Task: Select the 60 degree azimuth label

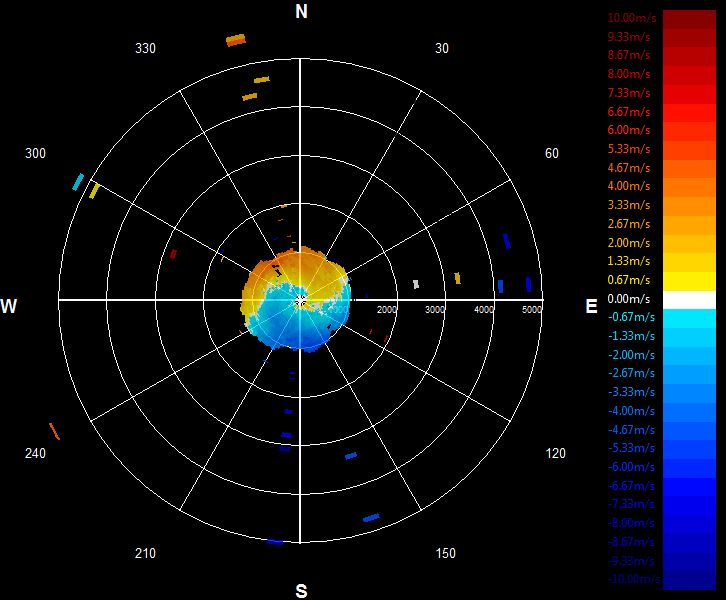Action: (x=551, y=153)
